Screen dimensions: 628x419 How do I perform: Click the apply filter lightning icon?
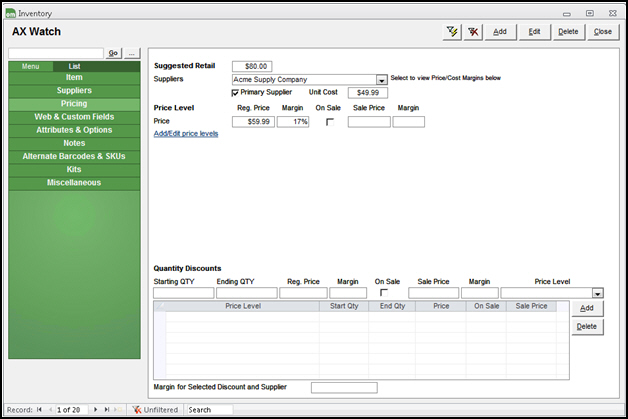point(452,32)
